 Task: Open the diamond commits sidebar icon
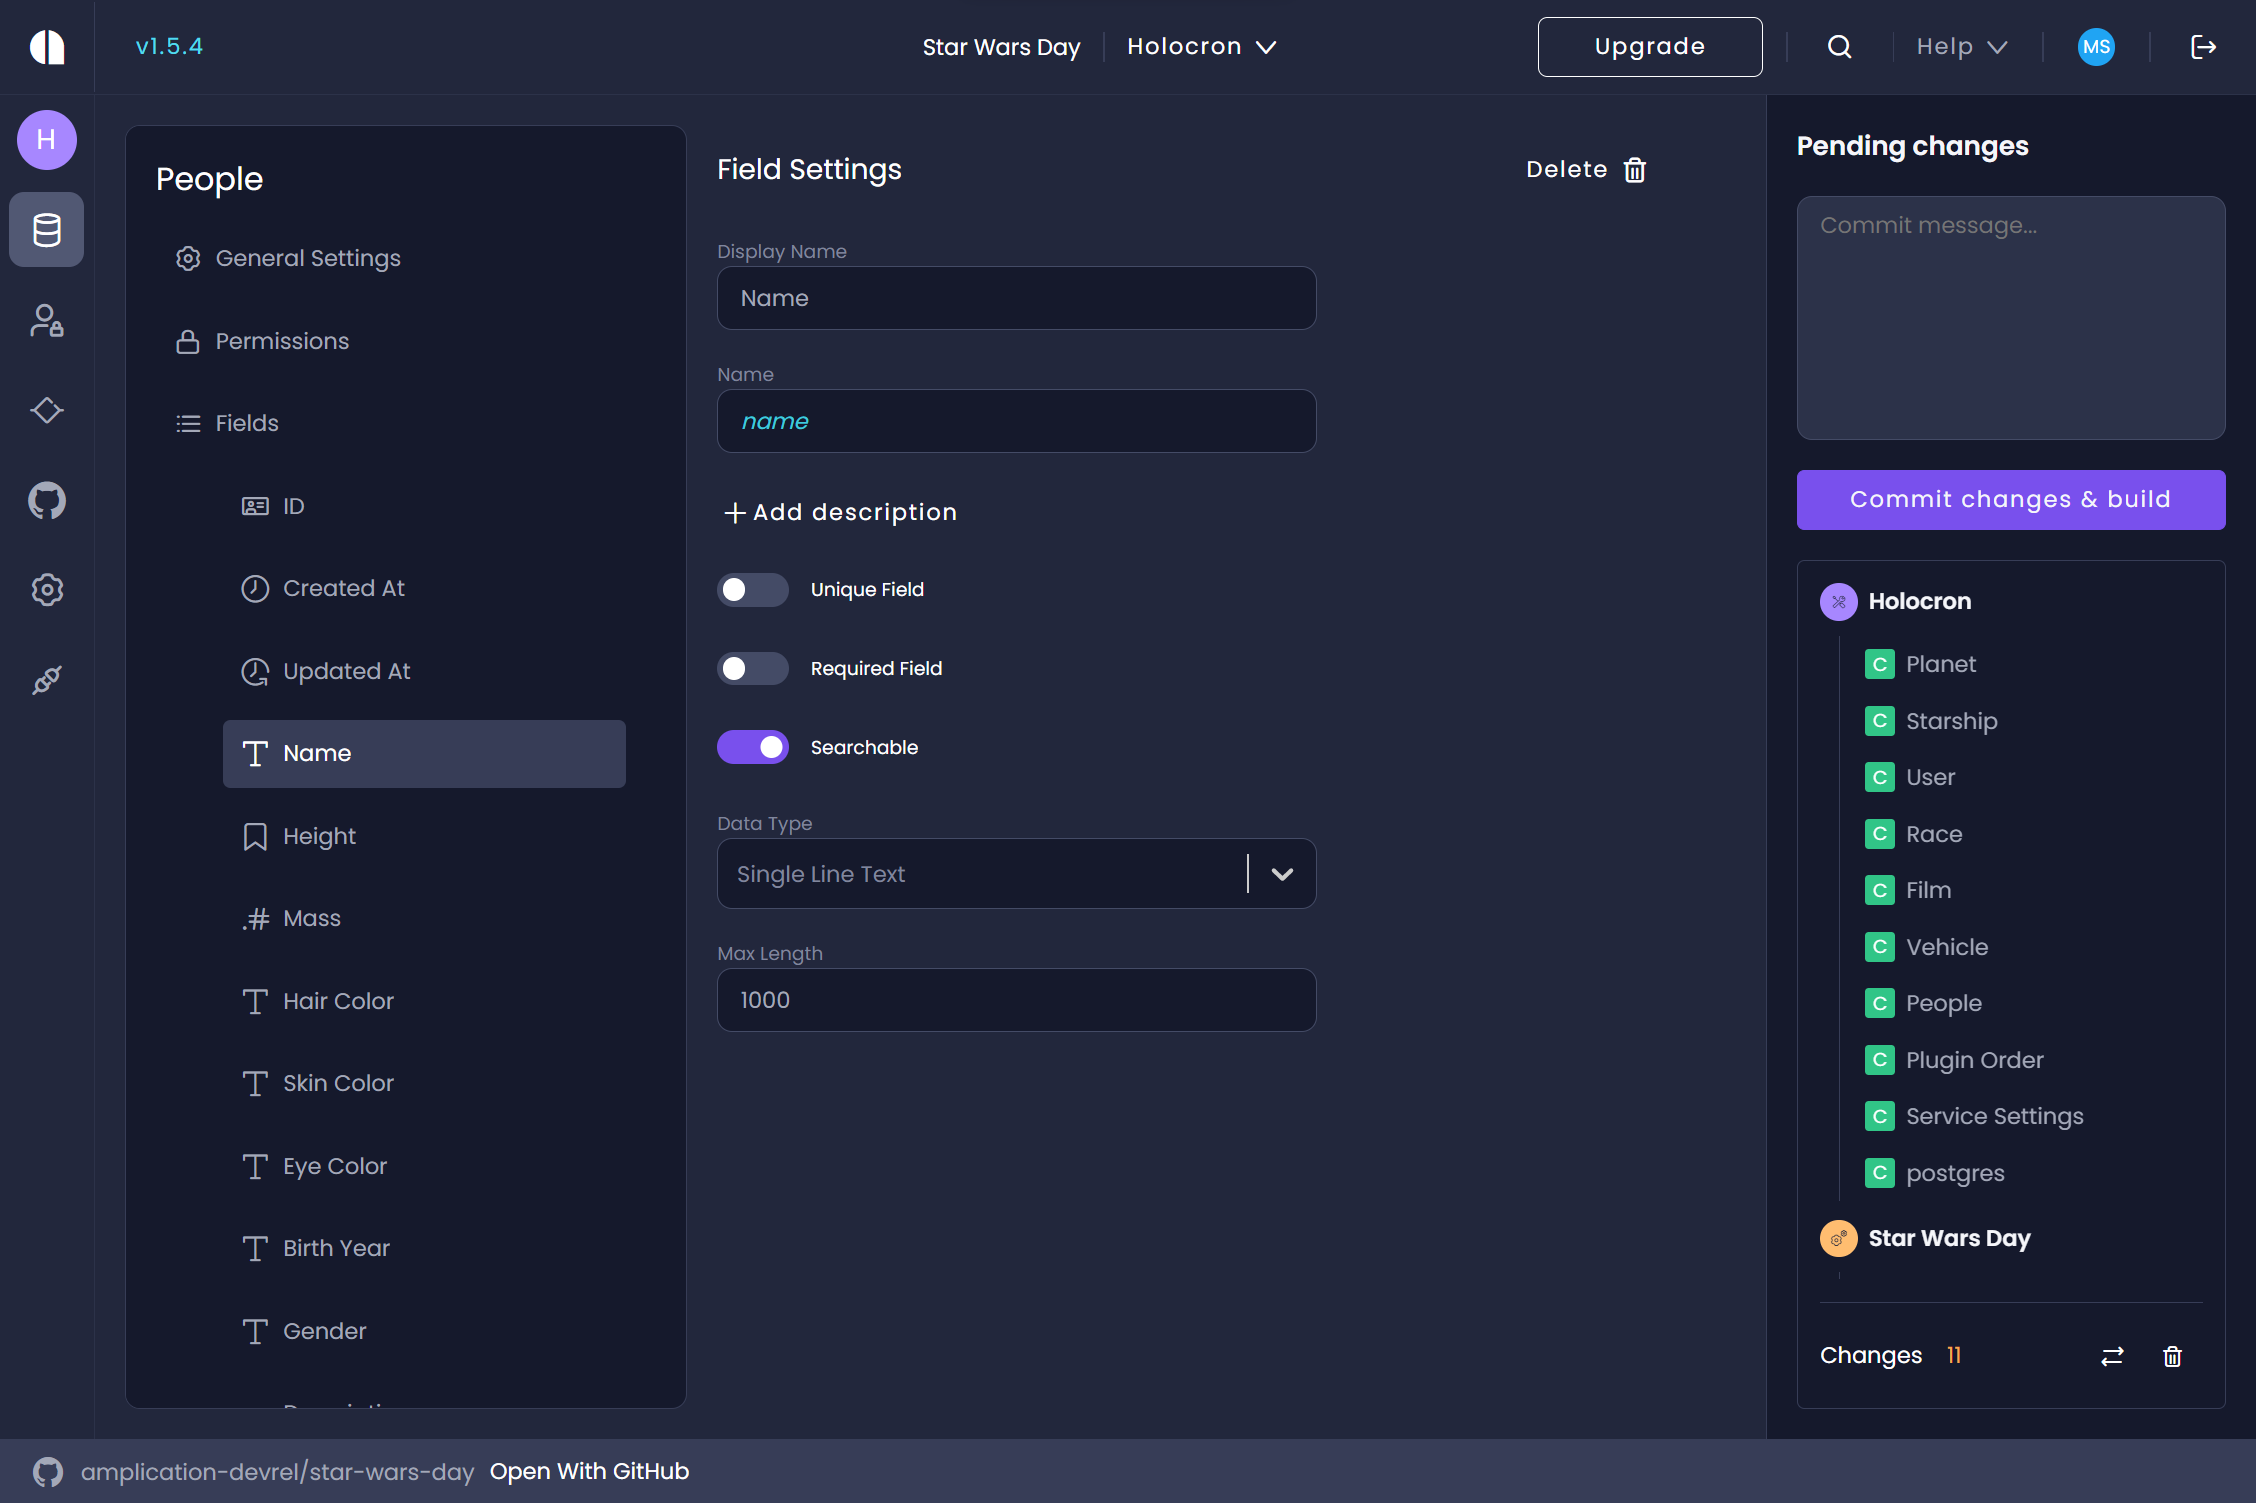pyautogui.click(x=47, y=410)
